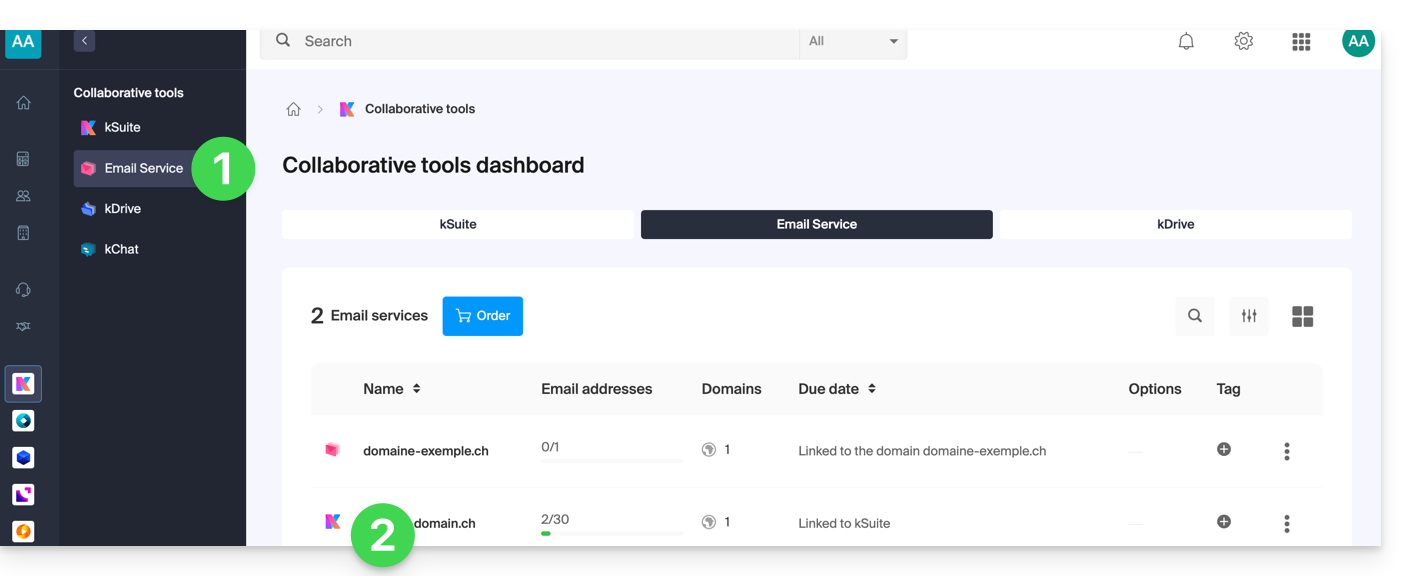Click the 2/30 email addresses progress bar

click(611, 533)
